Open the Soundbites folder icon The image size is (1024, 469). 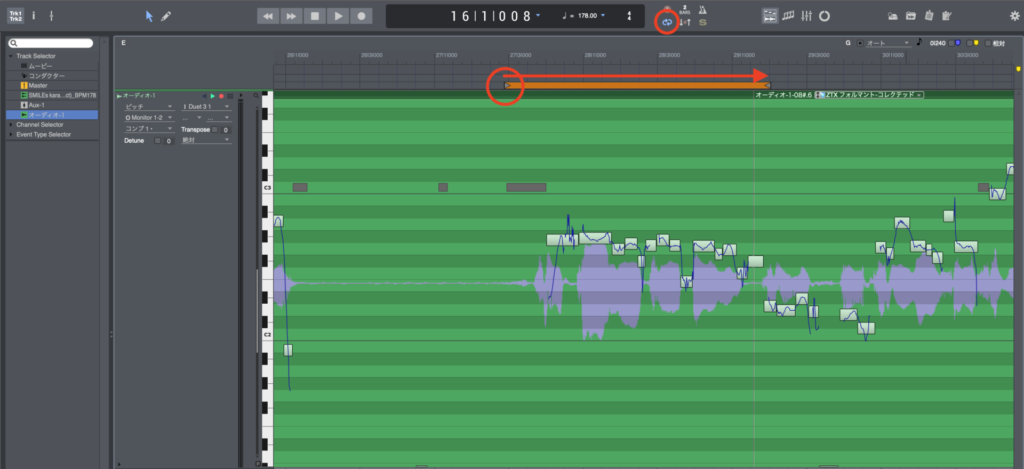pyautogui.click(x=893, y=16)
